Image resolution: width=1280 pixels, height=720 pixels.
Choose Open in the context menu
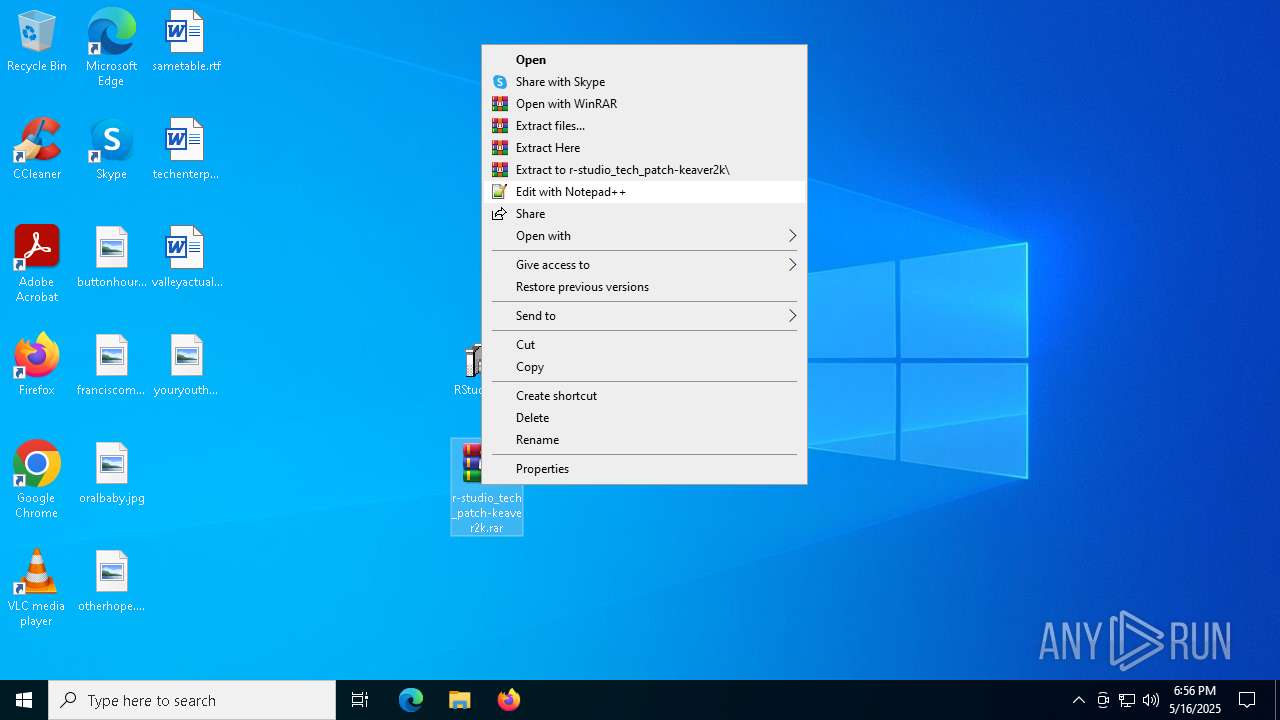tap(644, 60)
